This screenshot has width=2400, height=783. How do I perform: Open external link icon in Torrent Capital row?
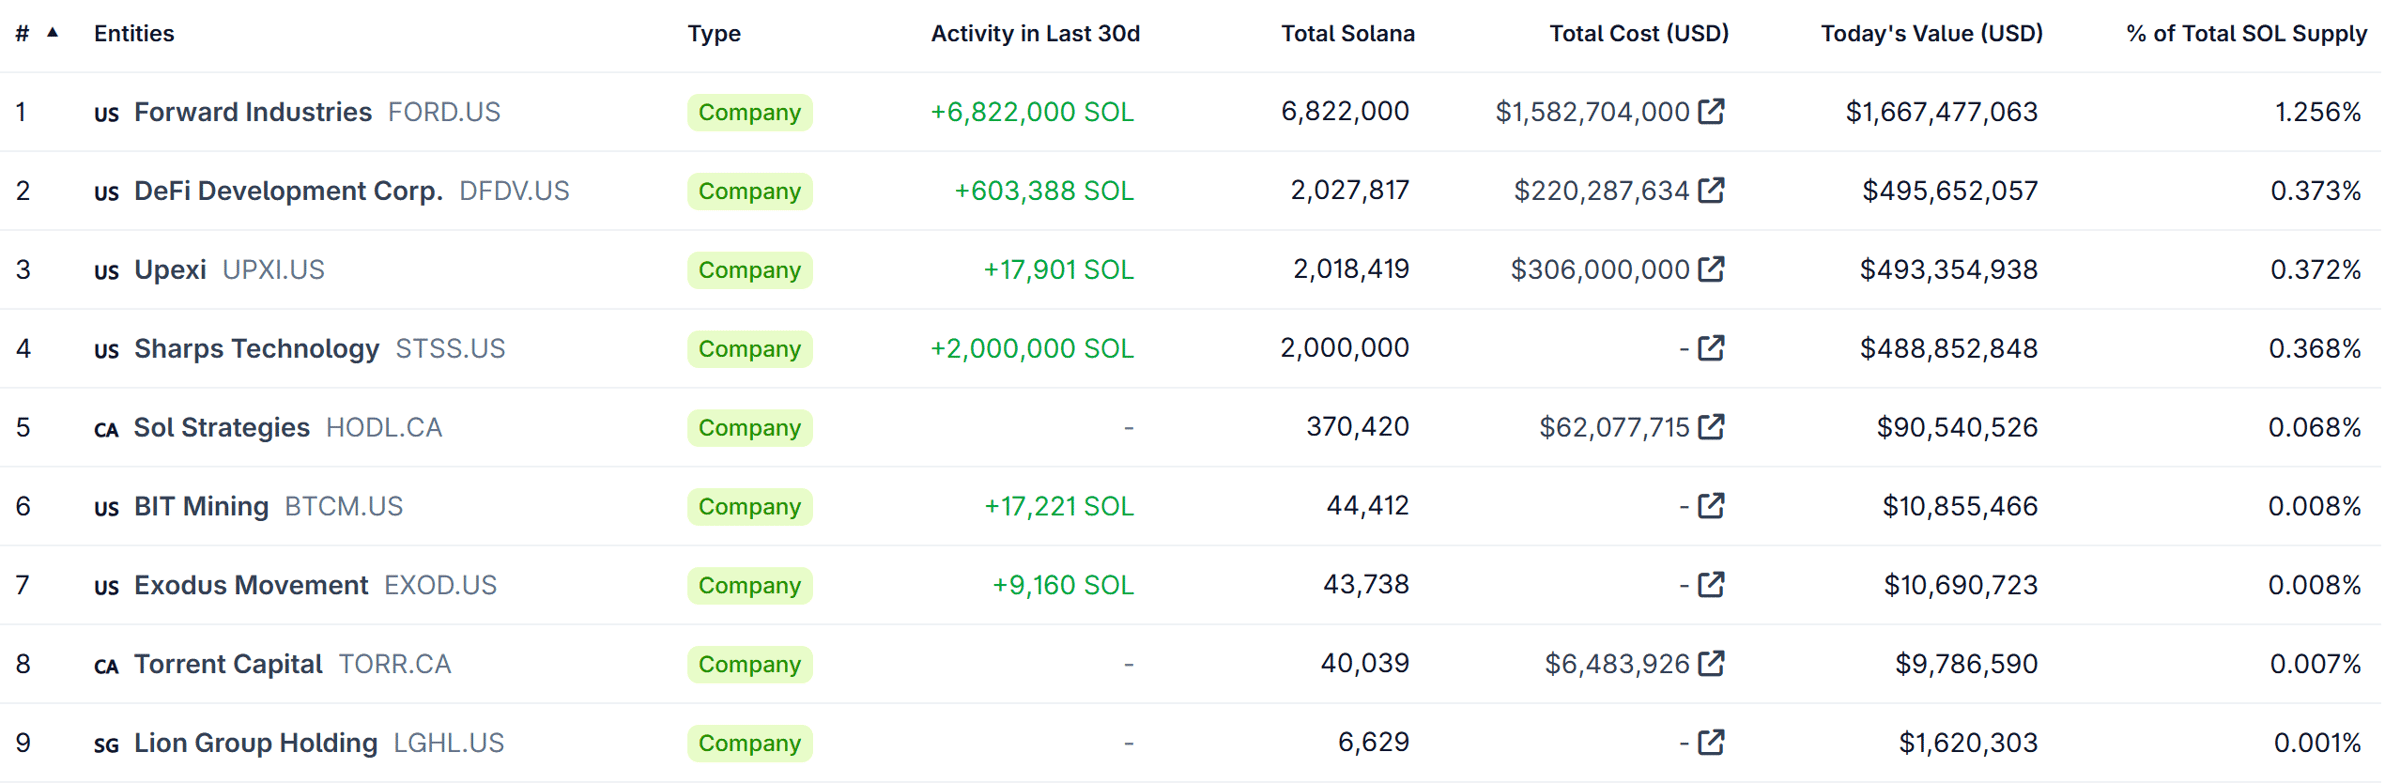coord(1711,663)
